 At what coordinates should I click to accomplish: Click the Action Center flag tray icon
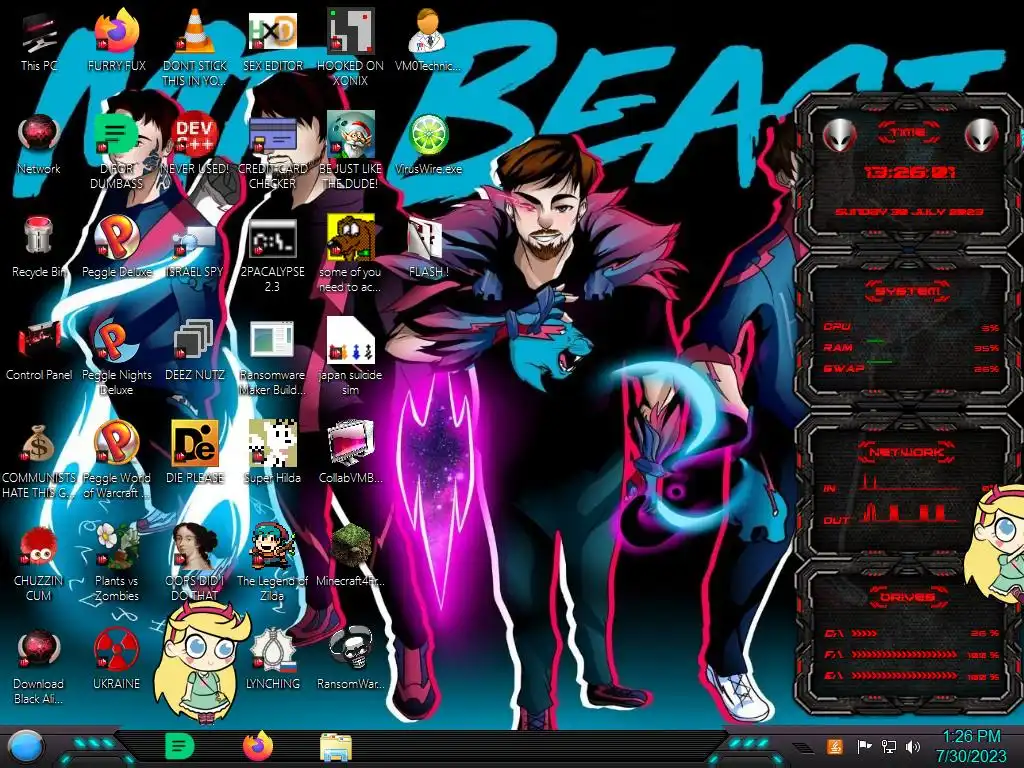(864, 746)
